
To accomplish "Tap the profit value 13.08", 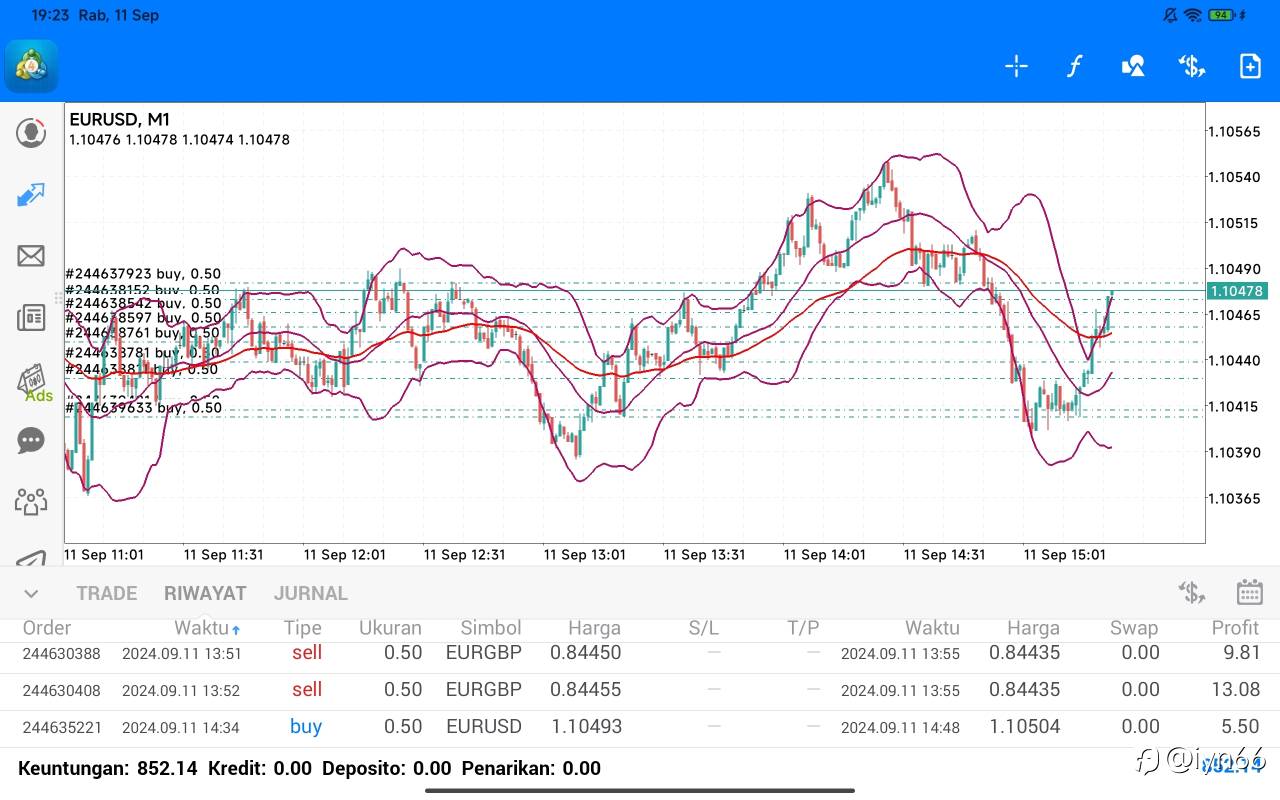I will pyautogui.click(x=1235, y=690).
